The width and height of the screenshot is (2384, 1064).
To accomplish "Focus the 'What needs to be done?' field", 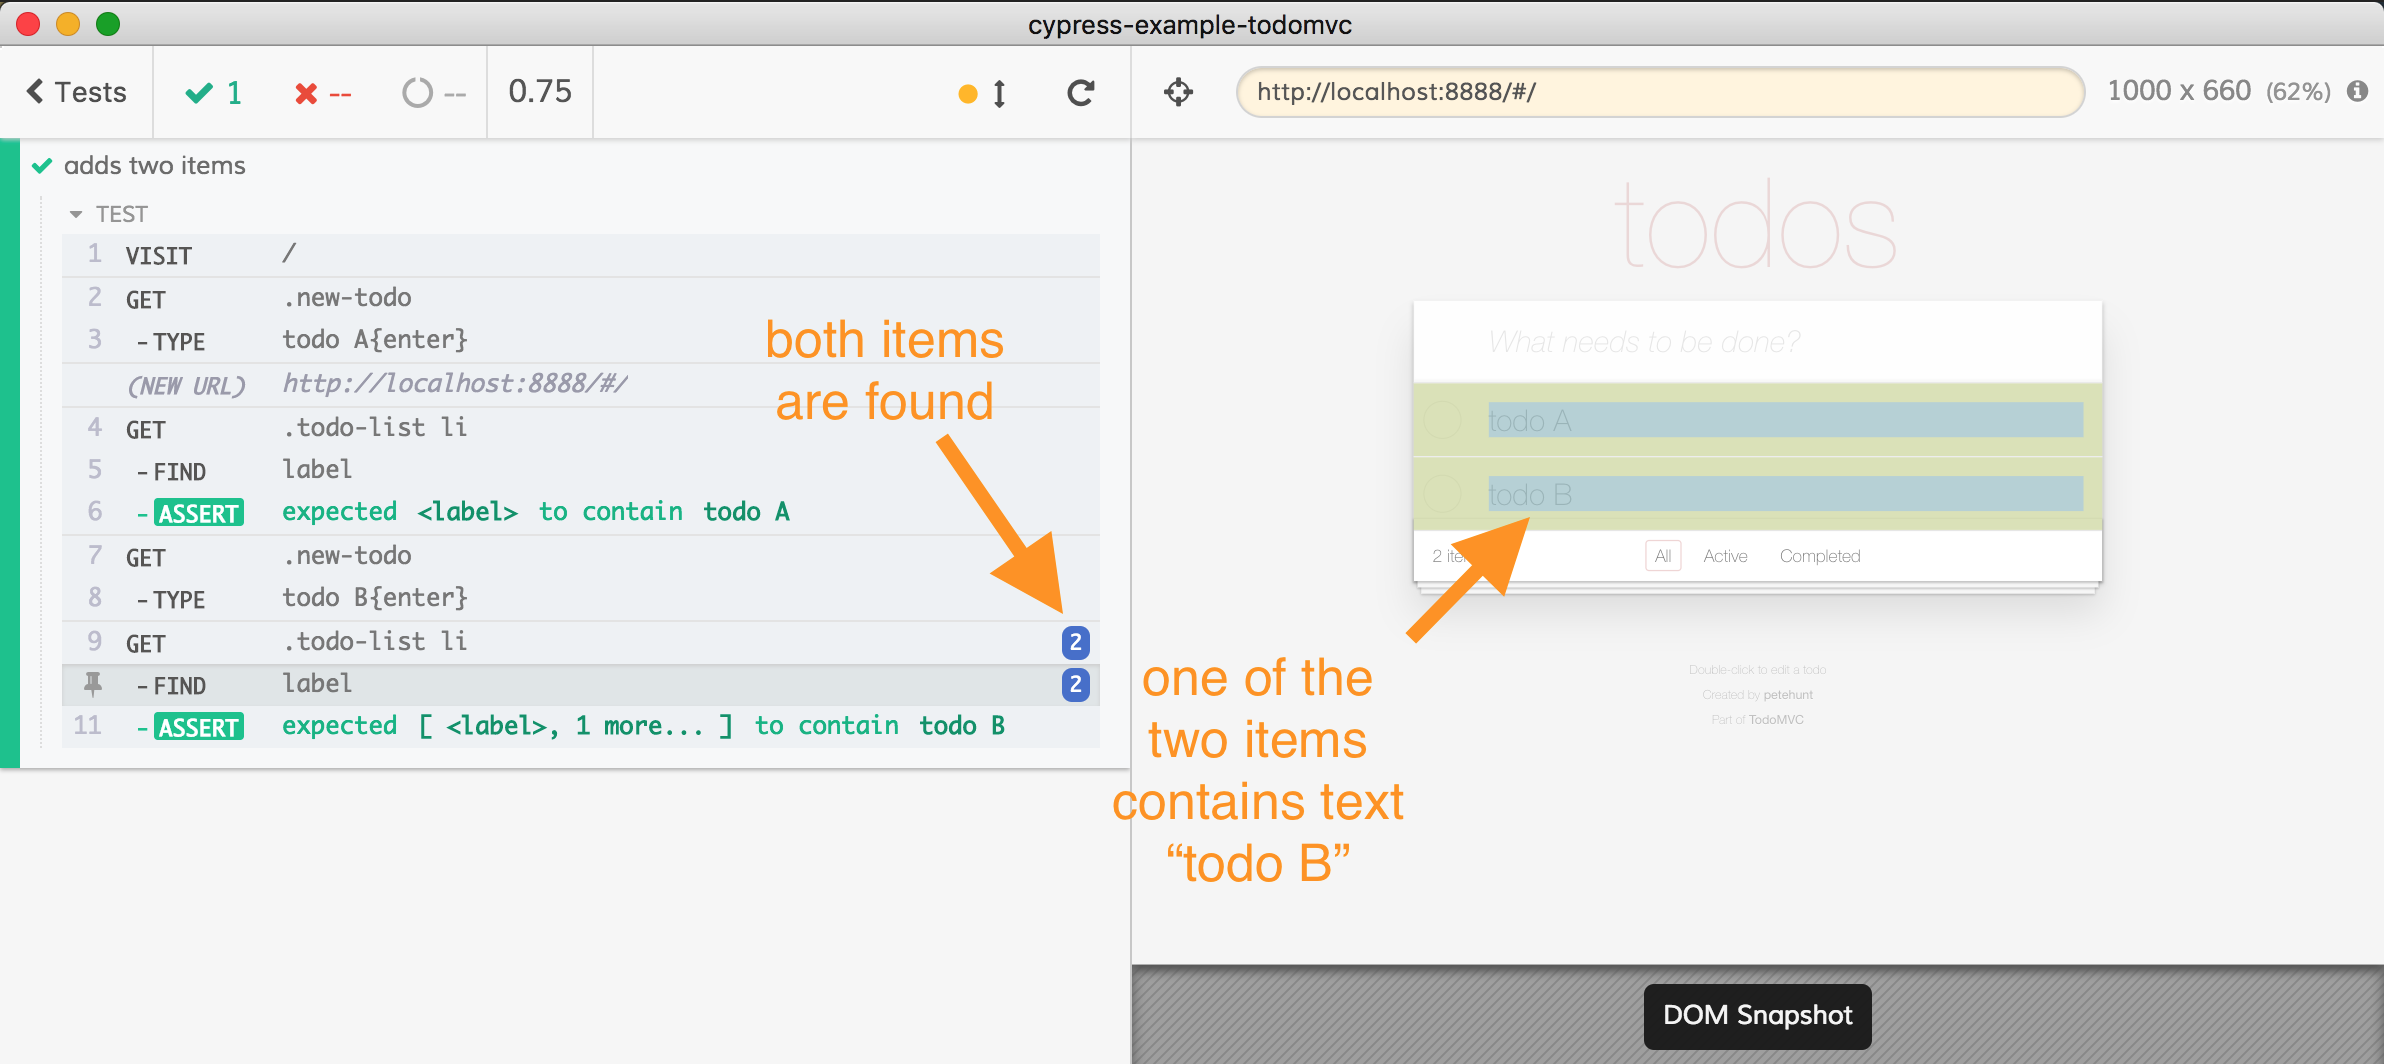I will tap(1756, 342).
